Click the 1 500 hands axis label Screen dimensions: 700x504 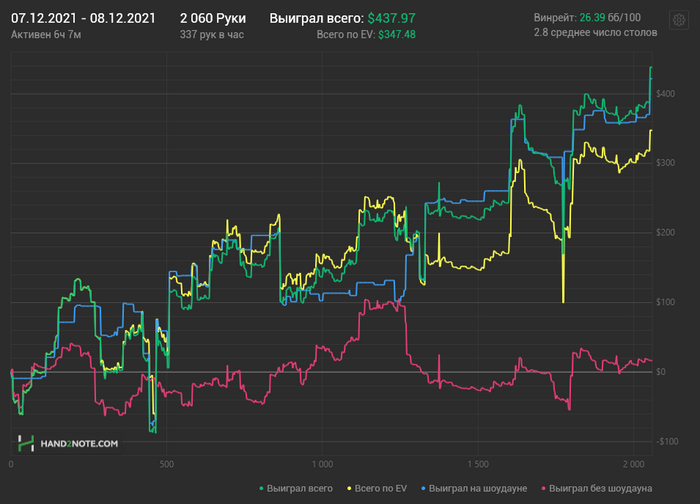pos(478,465)
